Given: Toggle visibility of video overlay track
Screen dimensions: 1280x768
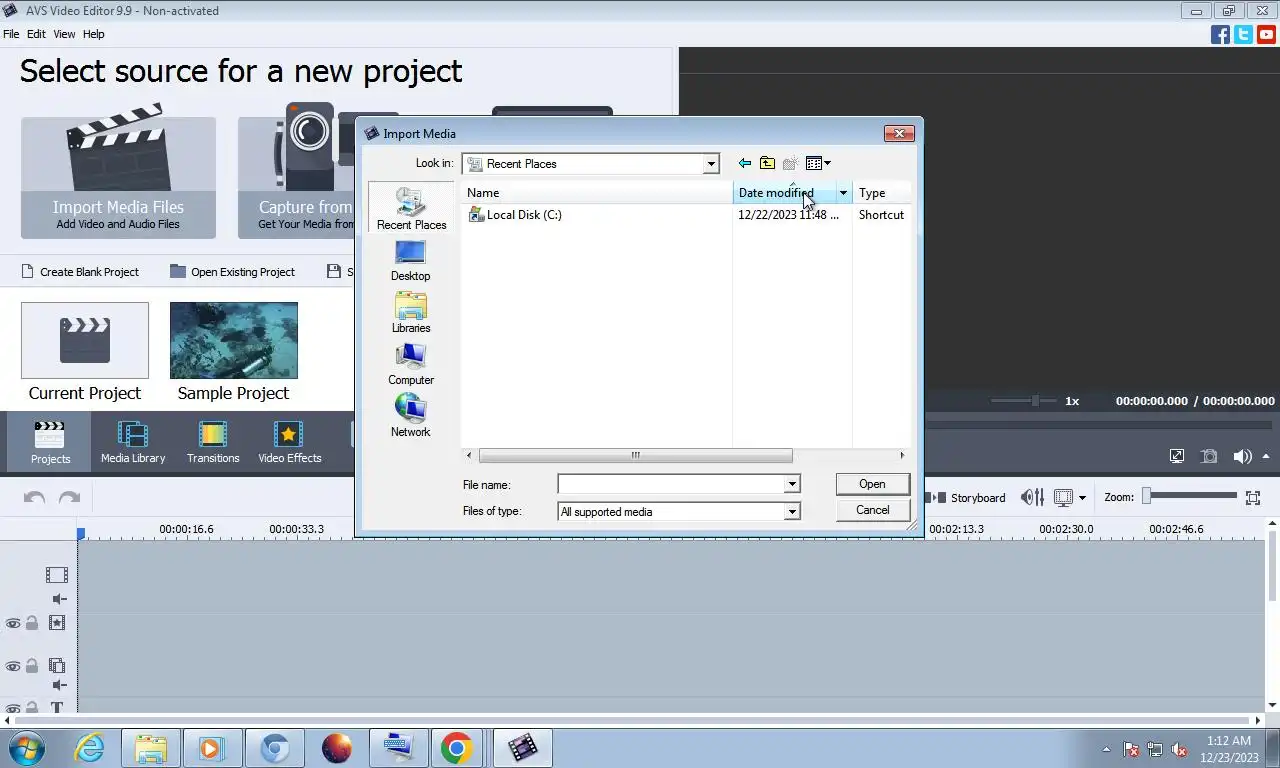Looking at the screenshot, I should coord(13,666).
